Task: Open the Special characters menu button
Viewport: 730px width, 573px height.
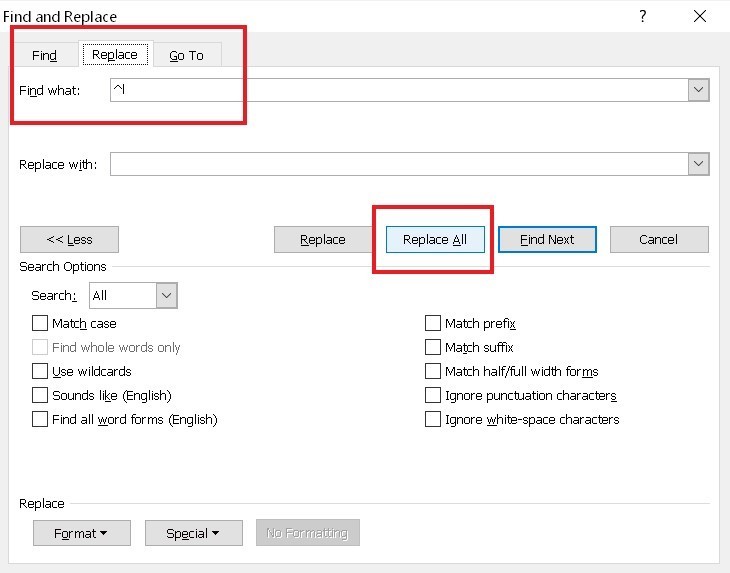Action: [x=194, y=533]
